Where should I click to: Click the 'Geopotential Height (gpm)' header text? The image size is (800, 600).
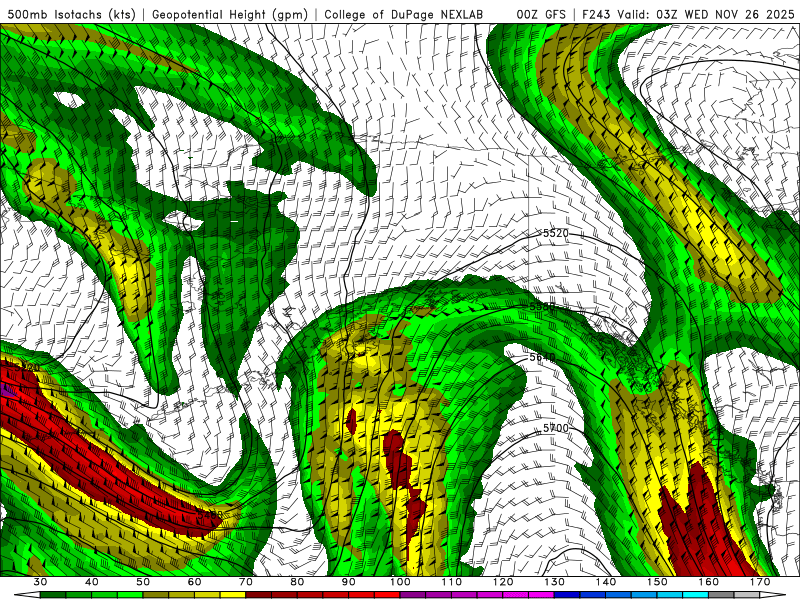[230, 14]
